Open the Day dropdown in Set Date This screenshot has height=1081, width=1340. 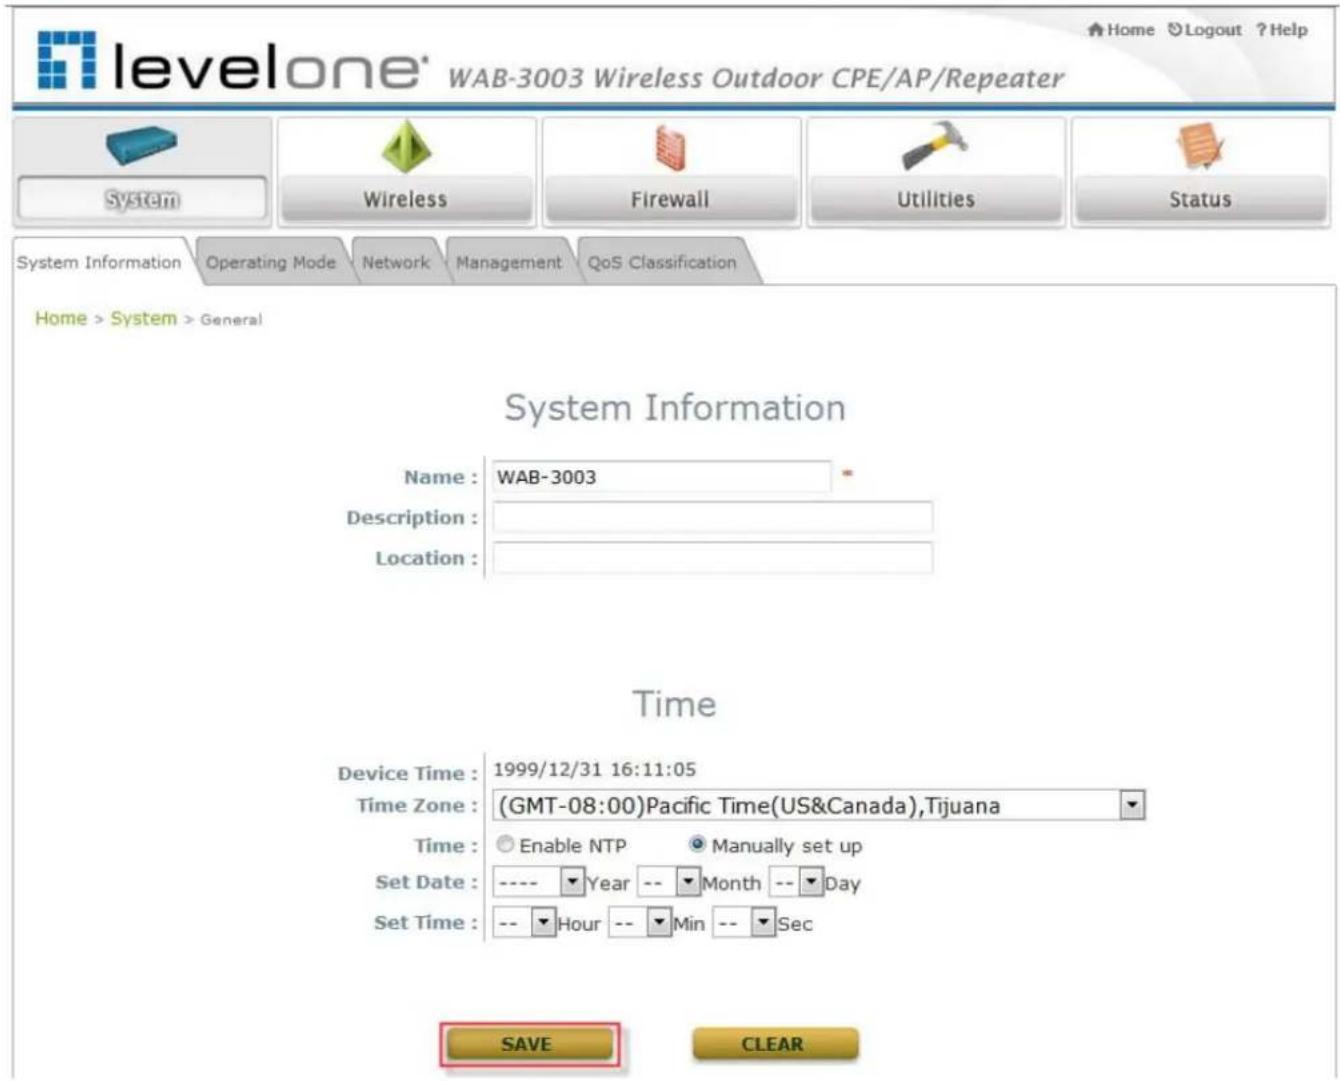tap(796, 883)
